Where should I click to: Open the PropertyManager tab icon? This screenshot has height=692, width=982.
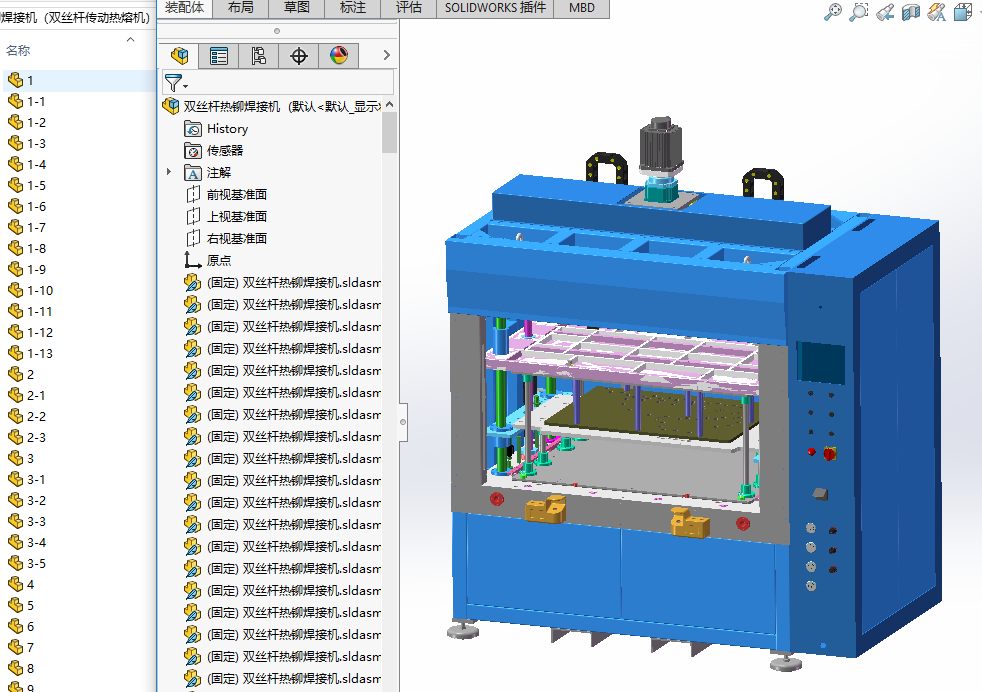[218, 56]
